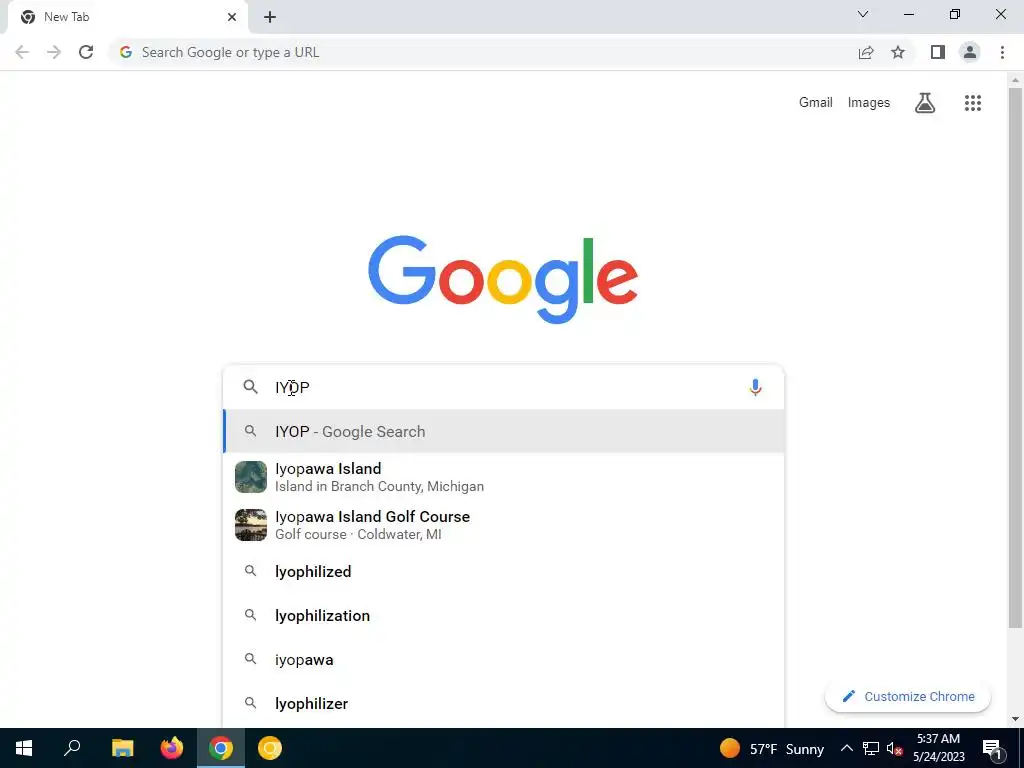Reload the page with refresh icon
This screenshot has width=1024, height=768.
click(86, 52)
